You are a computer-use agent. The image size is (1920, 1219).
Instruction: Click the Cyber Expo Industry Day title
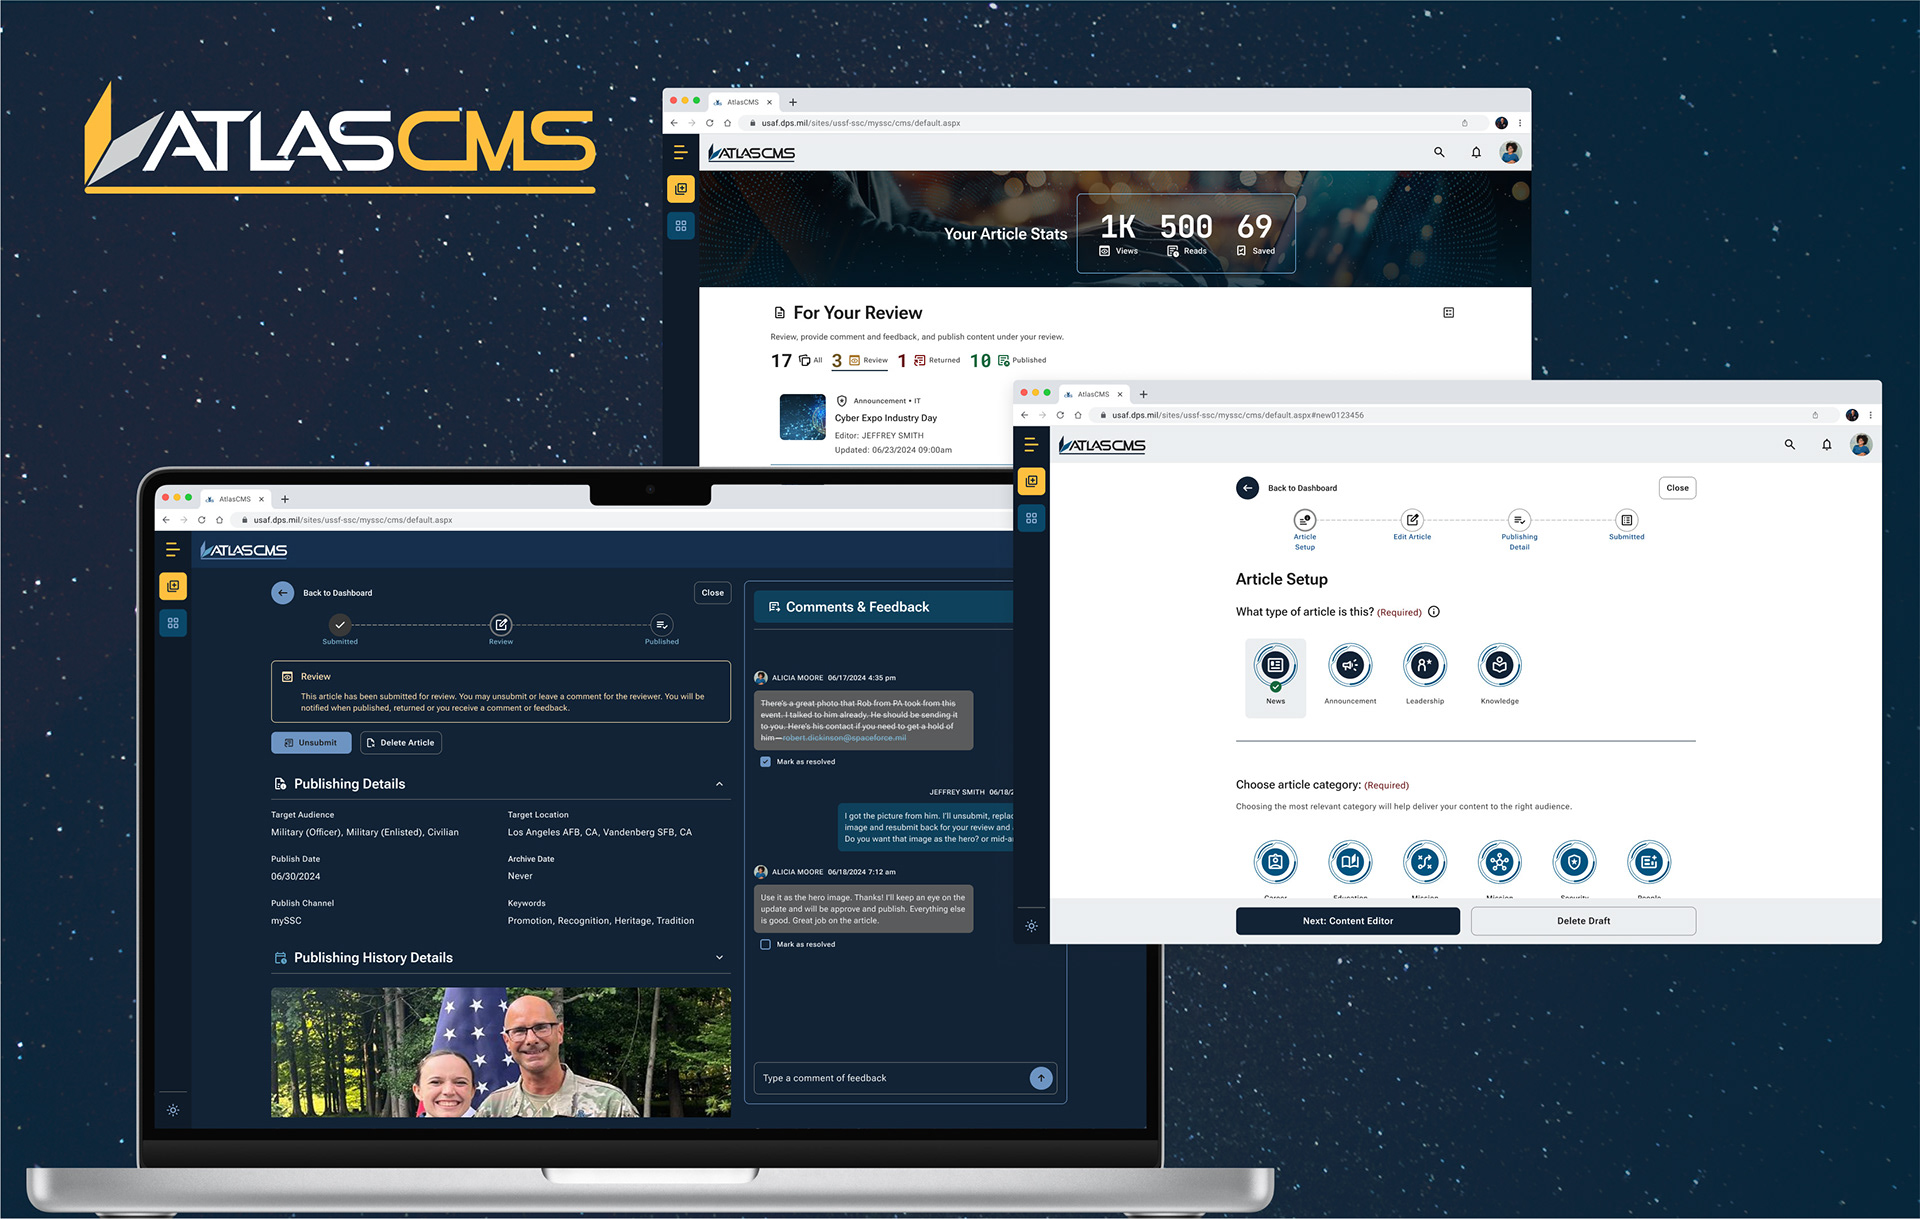click(x=885, y=418)
